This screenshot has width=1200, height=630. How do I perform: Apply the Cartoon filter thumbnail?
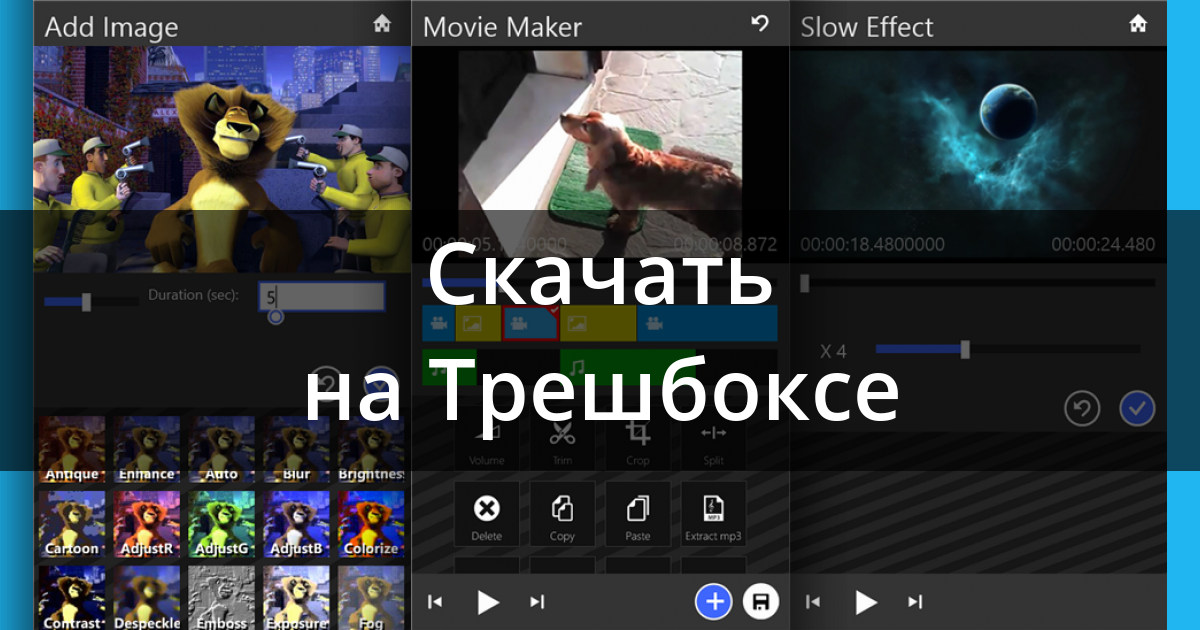pos(72,524)
